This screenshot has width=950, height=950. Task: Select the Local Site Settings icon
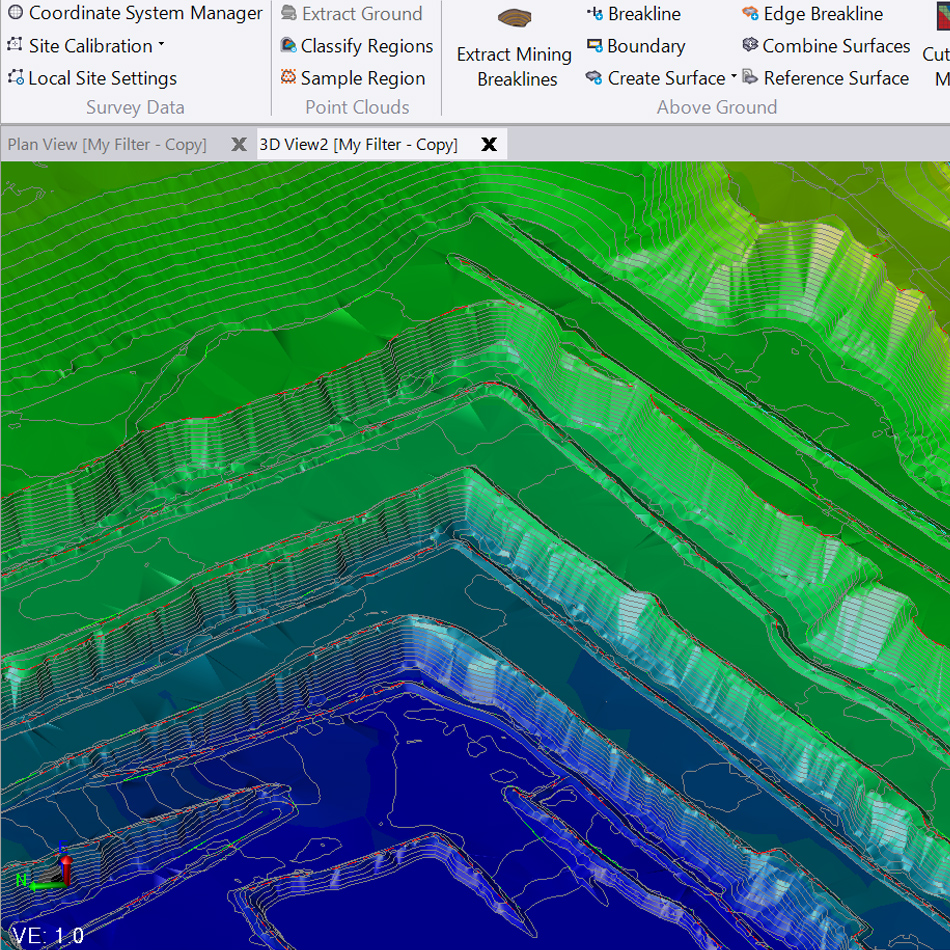14,78
